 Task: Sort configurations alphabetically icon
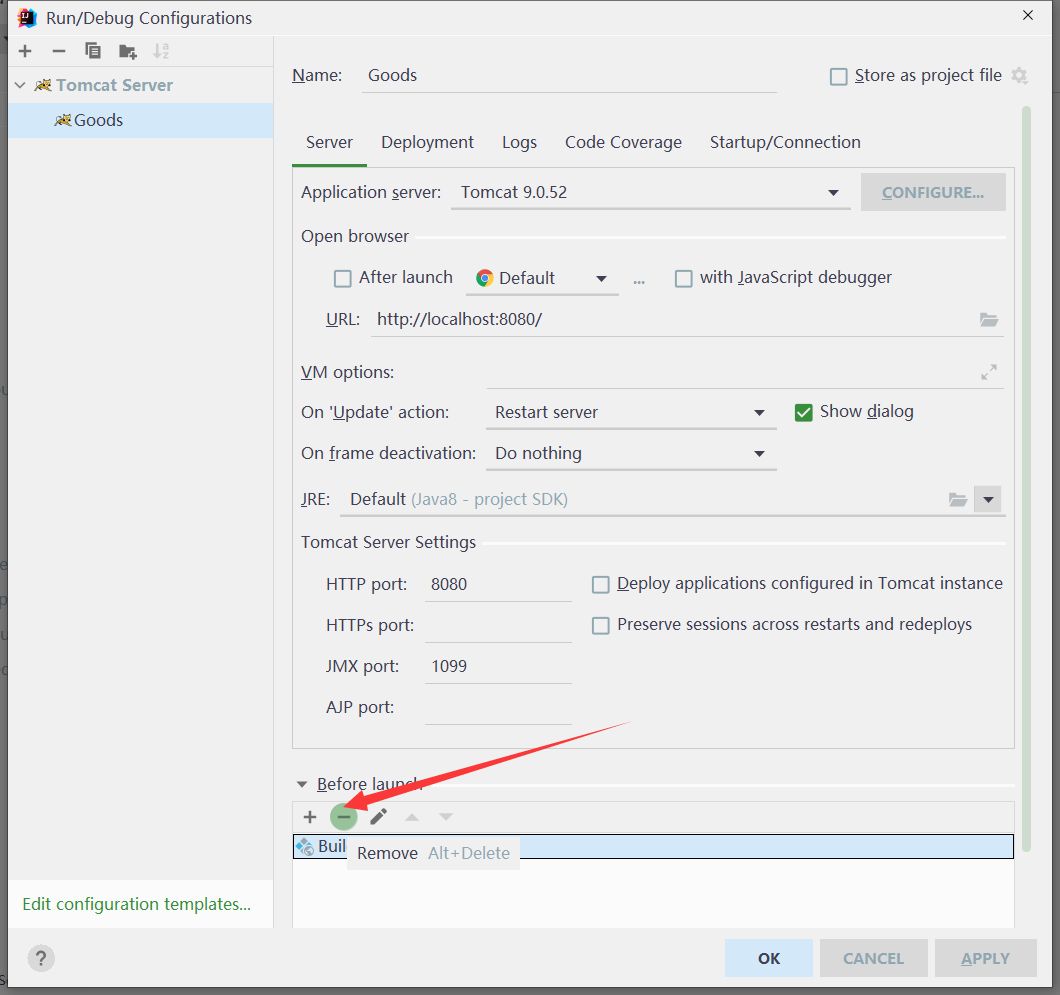point(161,51)
